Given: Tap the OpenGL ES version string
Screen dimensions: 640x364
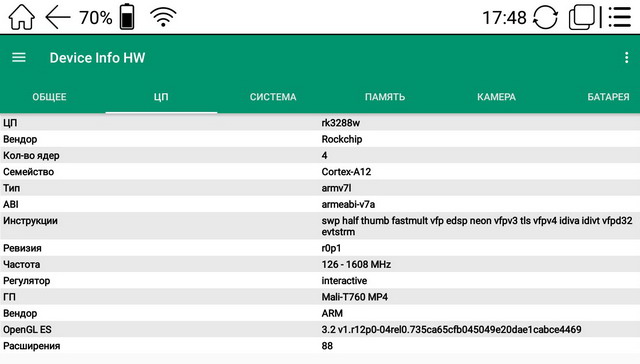Looking at the screenshot, I should point(451,330).
